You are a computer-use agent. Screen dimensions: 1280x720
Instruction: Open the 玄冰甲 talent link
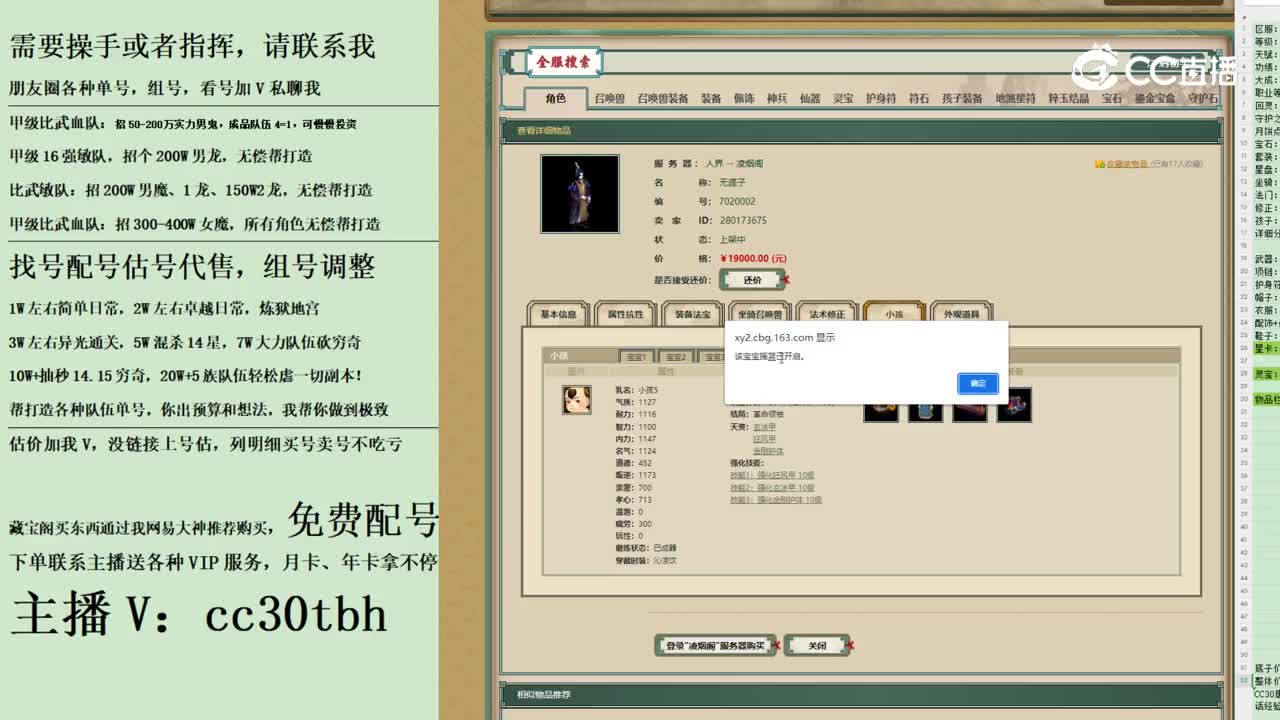[x=764, y=427]
